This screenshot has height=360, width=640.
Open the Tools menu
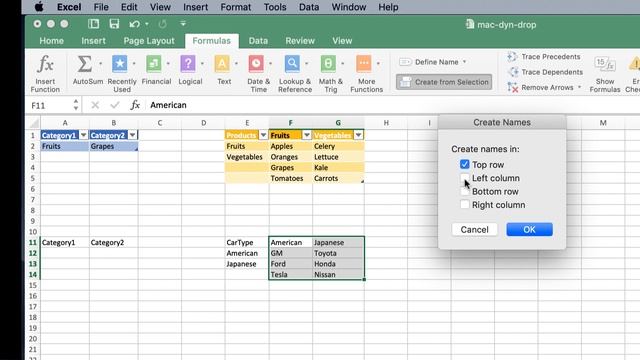click(x=275, y=7)
